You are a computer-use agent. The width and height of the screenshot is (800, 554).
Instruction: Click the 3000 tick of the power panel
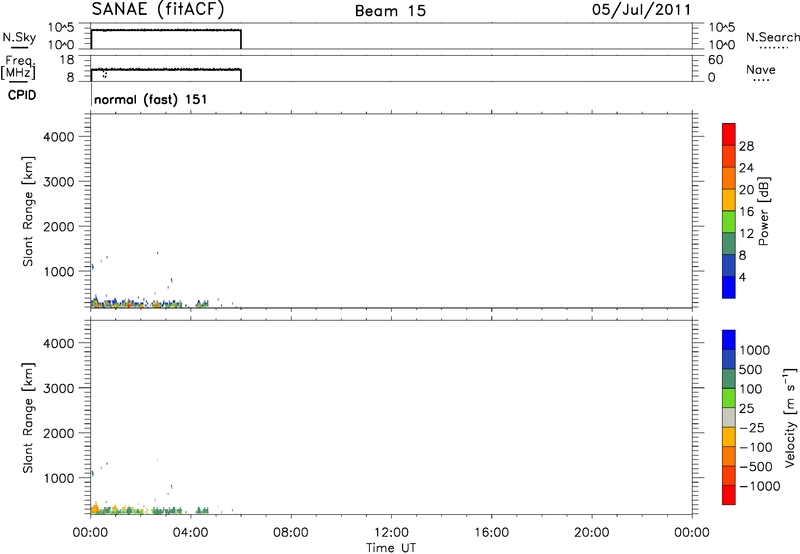click(x=58, y=182)
